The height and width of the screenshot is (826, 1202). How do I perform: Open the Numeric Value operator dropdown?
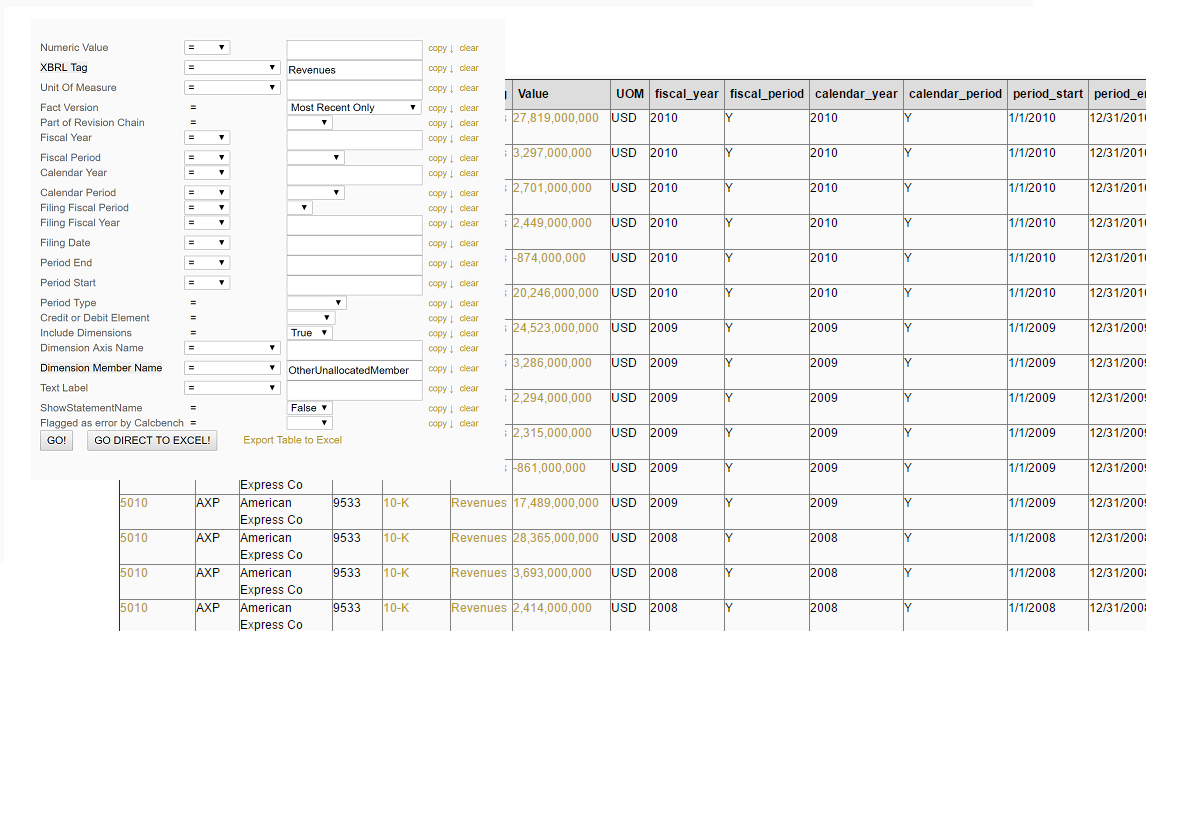click(x=207, y=48)
